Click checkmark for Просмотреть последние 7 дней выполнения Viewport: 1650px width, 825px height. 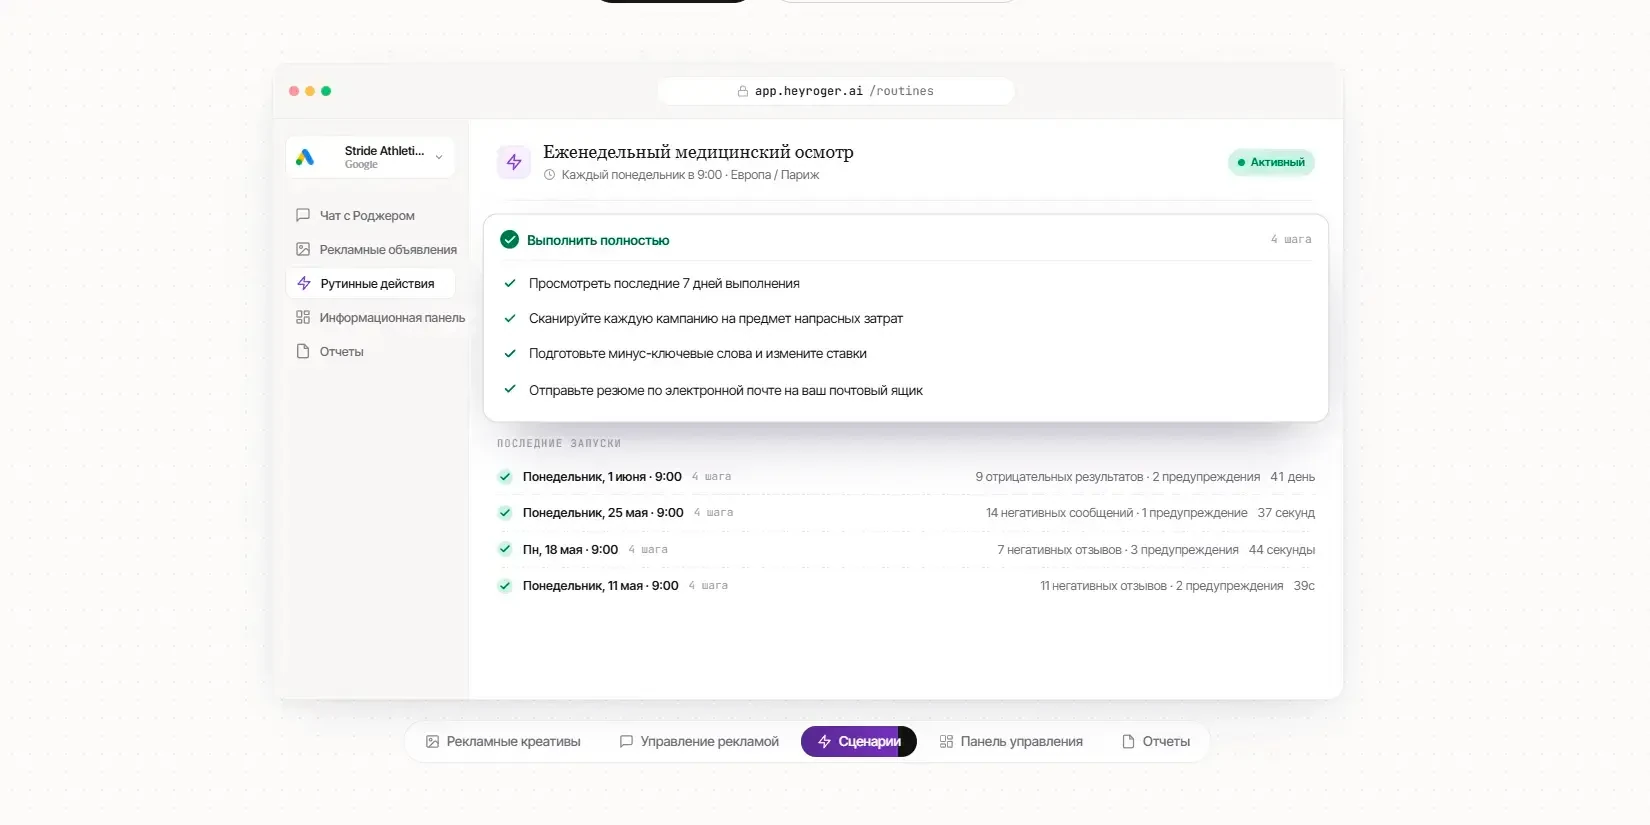coord(510,283)
